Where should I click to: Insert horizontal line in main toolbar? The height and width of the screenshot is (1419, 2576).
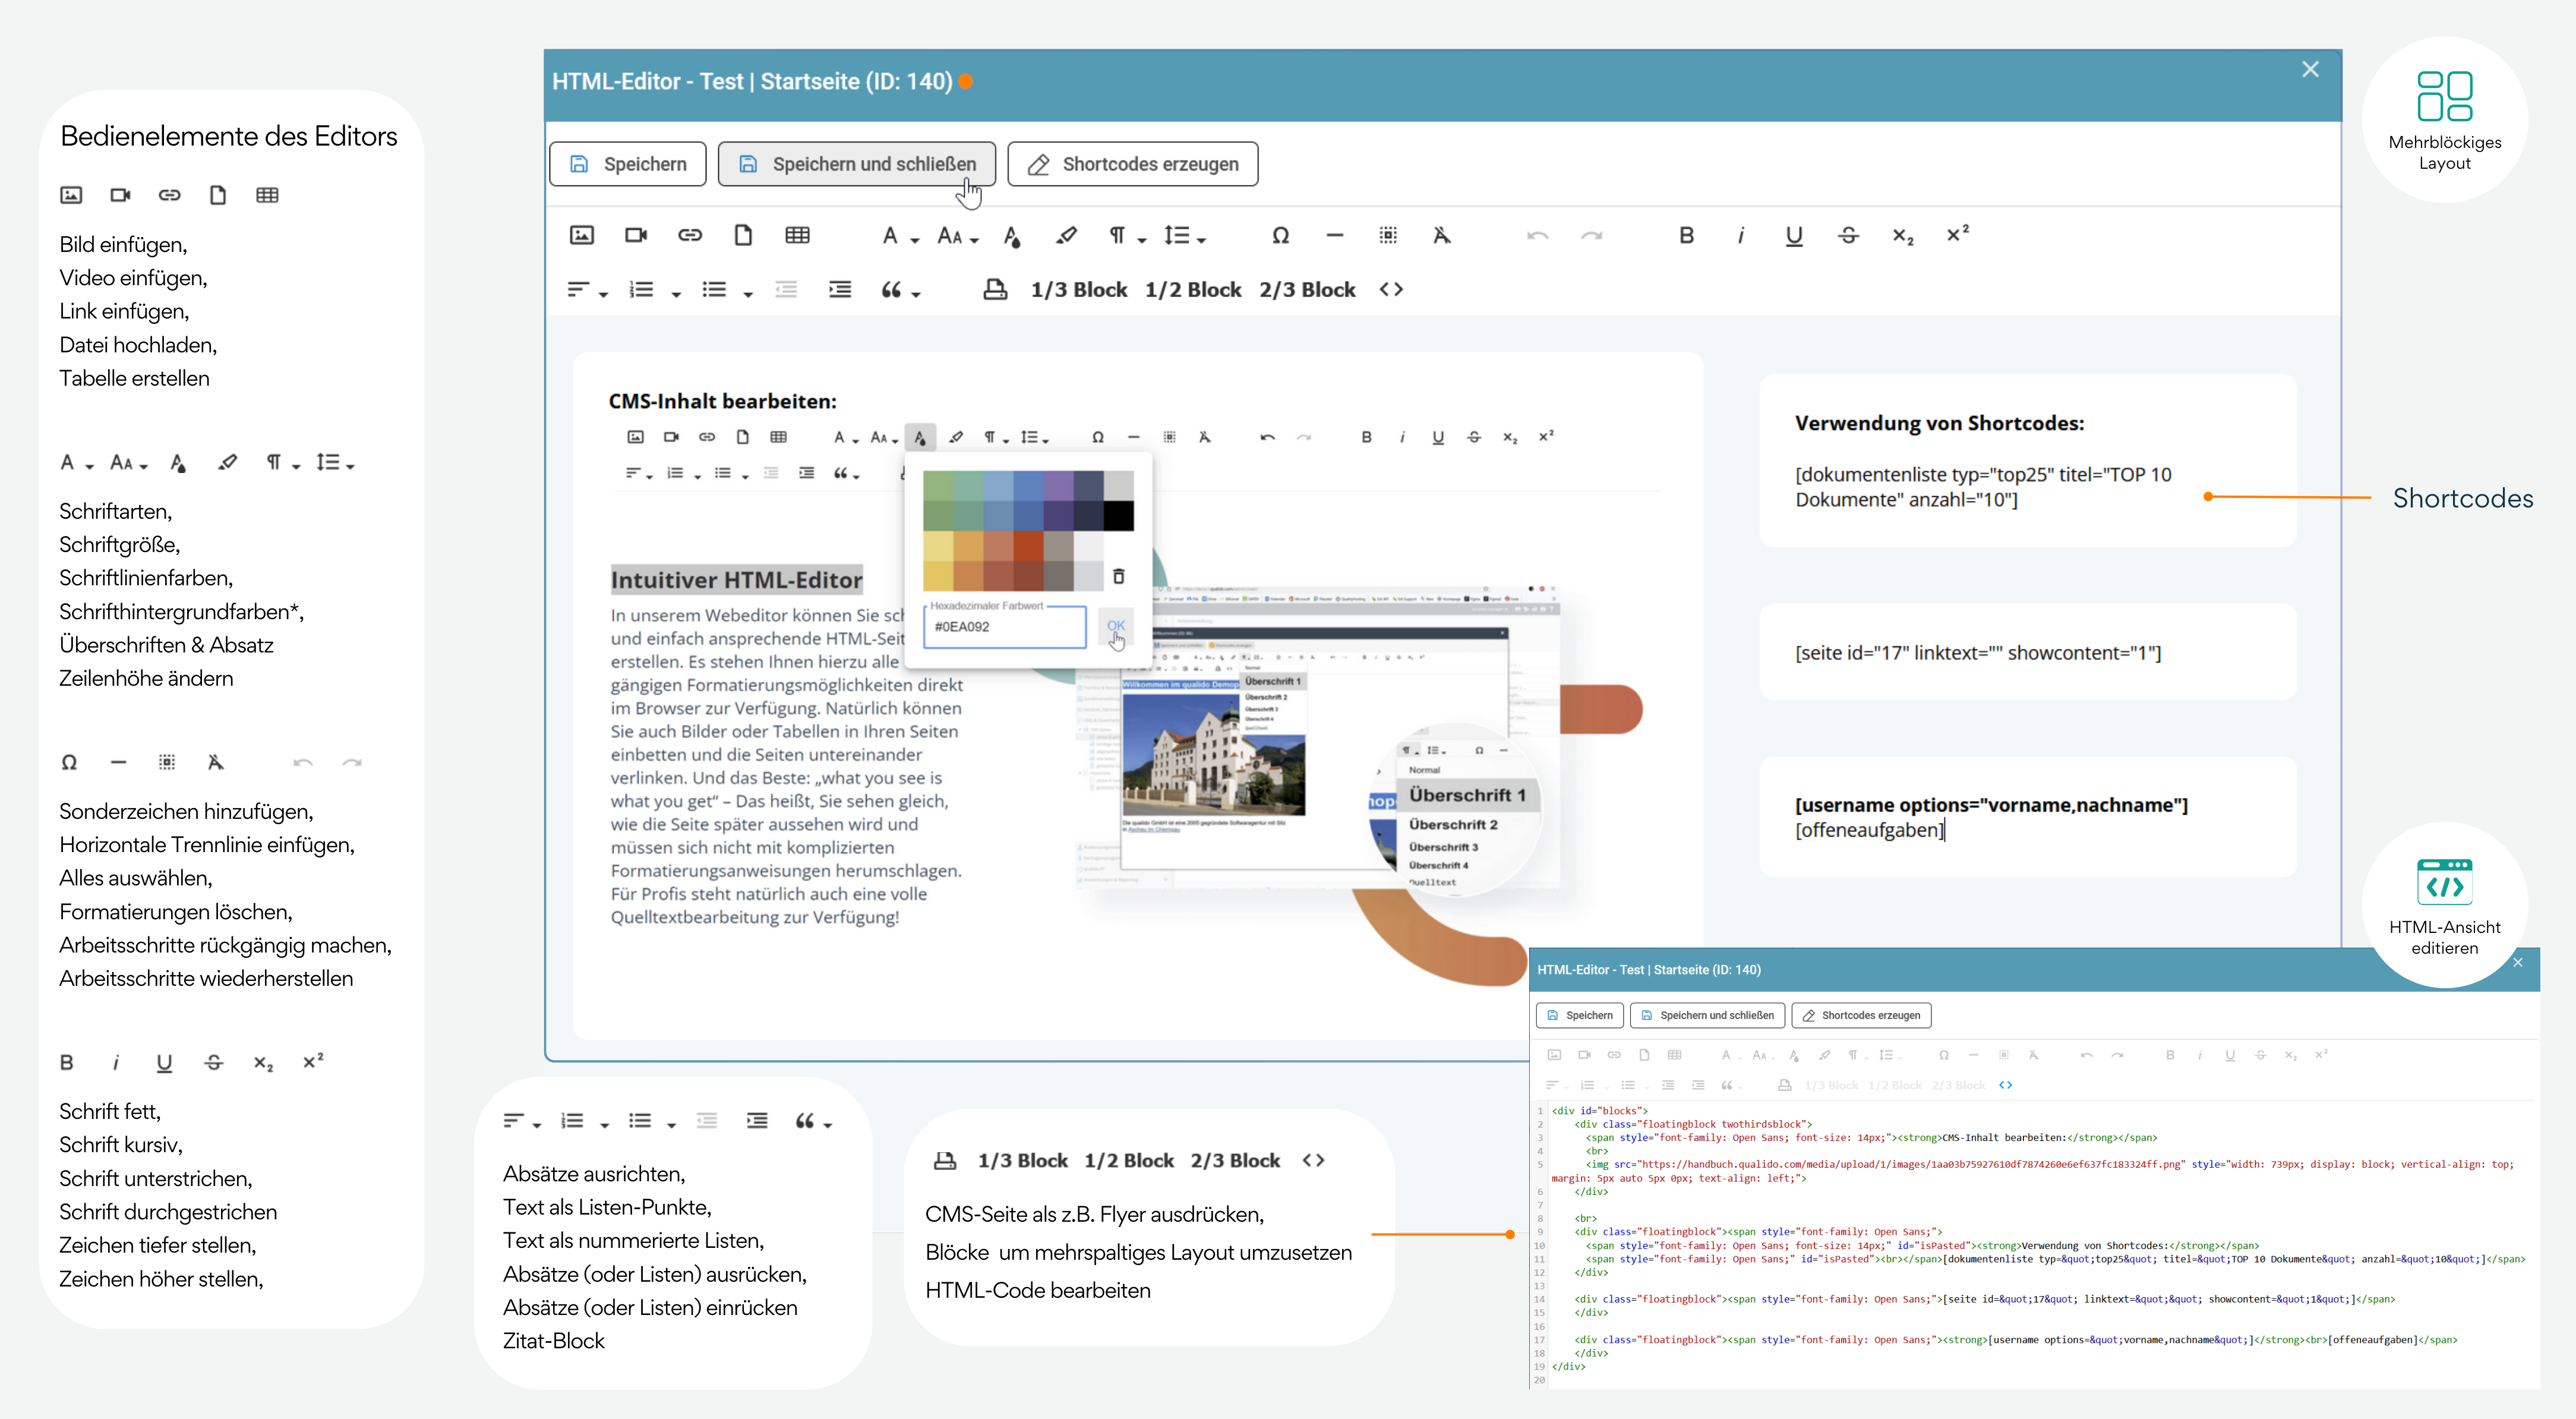[x=1334, y=235]
